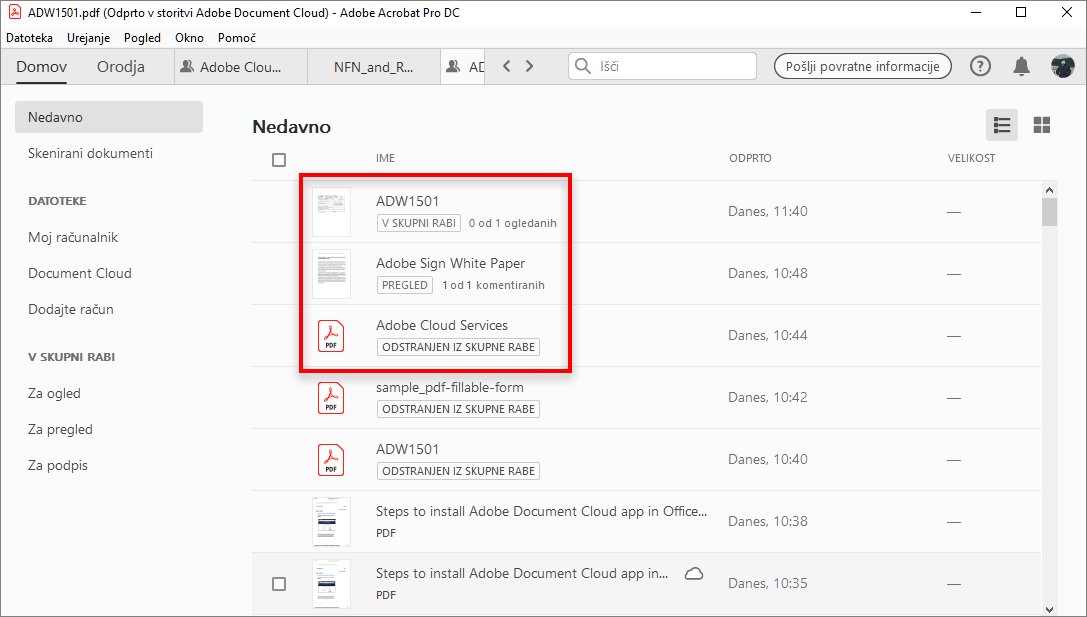Click 'Adobe Sign White Paper' file name

tap(451, 263)
